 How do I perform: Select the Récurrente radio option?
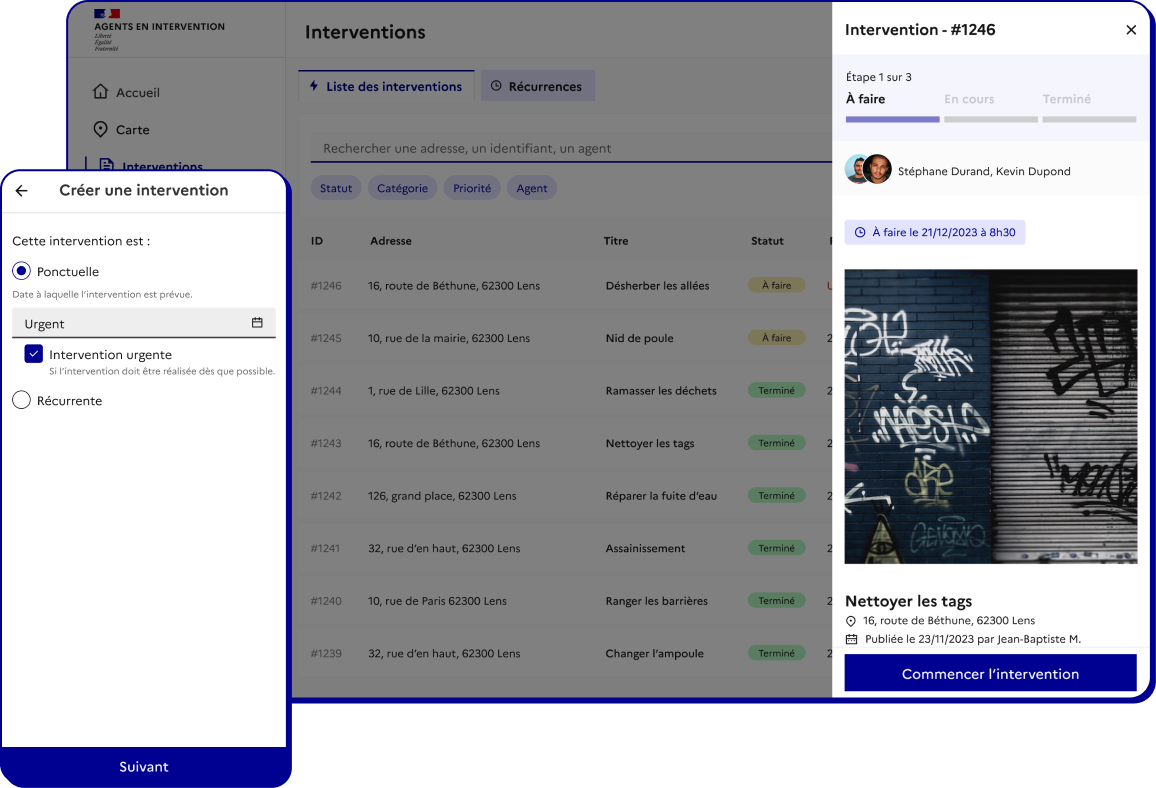point(21,400)
